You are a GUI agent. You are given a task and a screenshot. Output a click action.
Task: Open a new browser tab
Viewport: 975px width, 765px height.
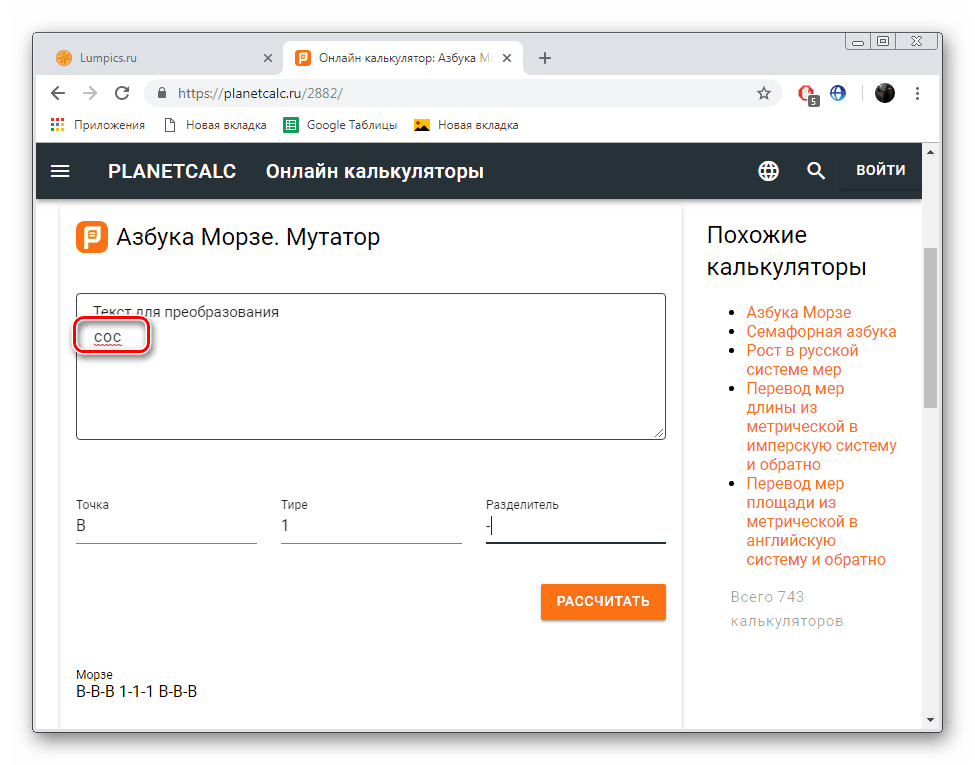click(x=545, y=58)
